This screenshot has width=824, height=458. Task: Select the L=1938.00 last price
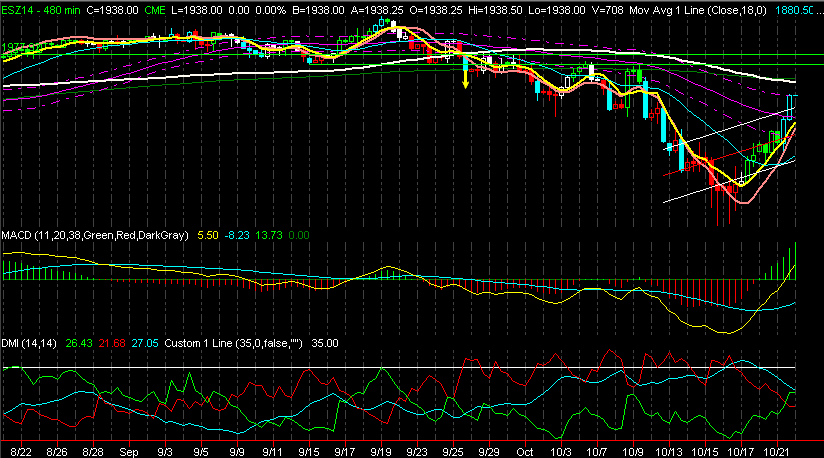click(197, 10)
